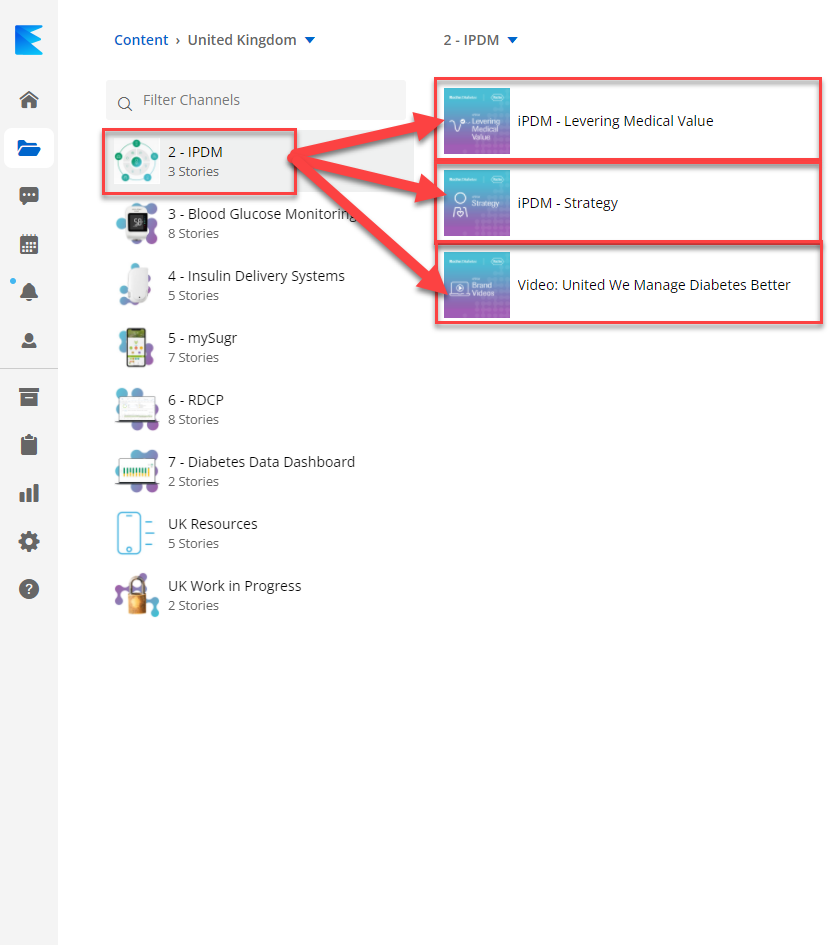Click the Diabetes Data Dashboard channel thumbnail
Viewport: 835px width, 945px height.
(x=137, y=471)
